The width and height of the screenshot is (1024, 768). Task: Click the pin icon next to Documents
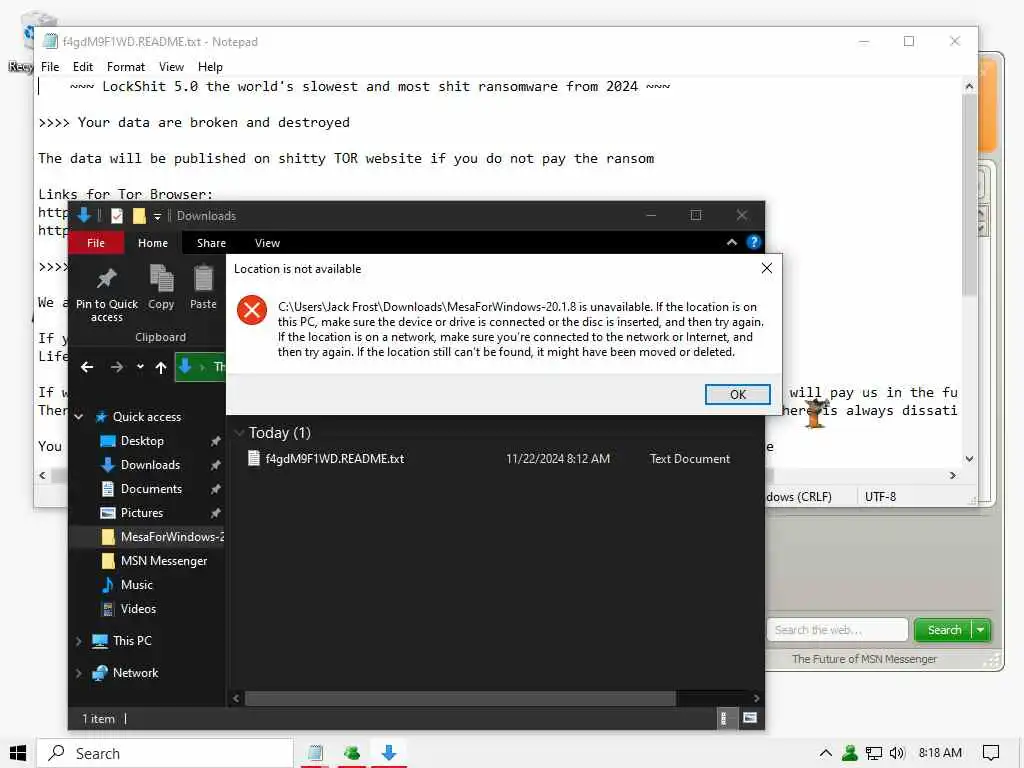click(x=215, y=489)
